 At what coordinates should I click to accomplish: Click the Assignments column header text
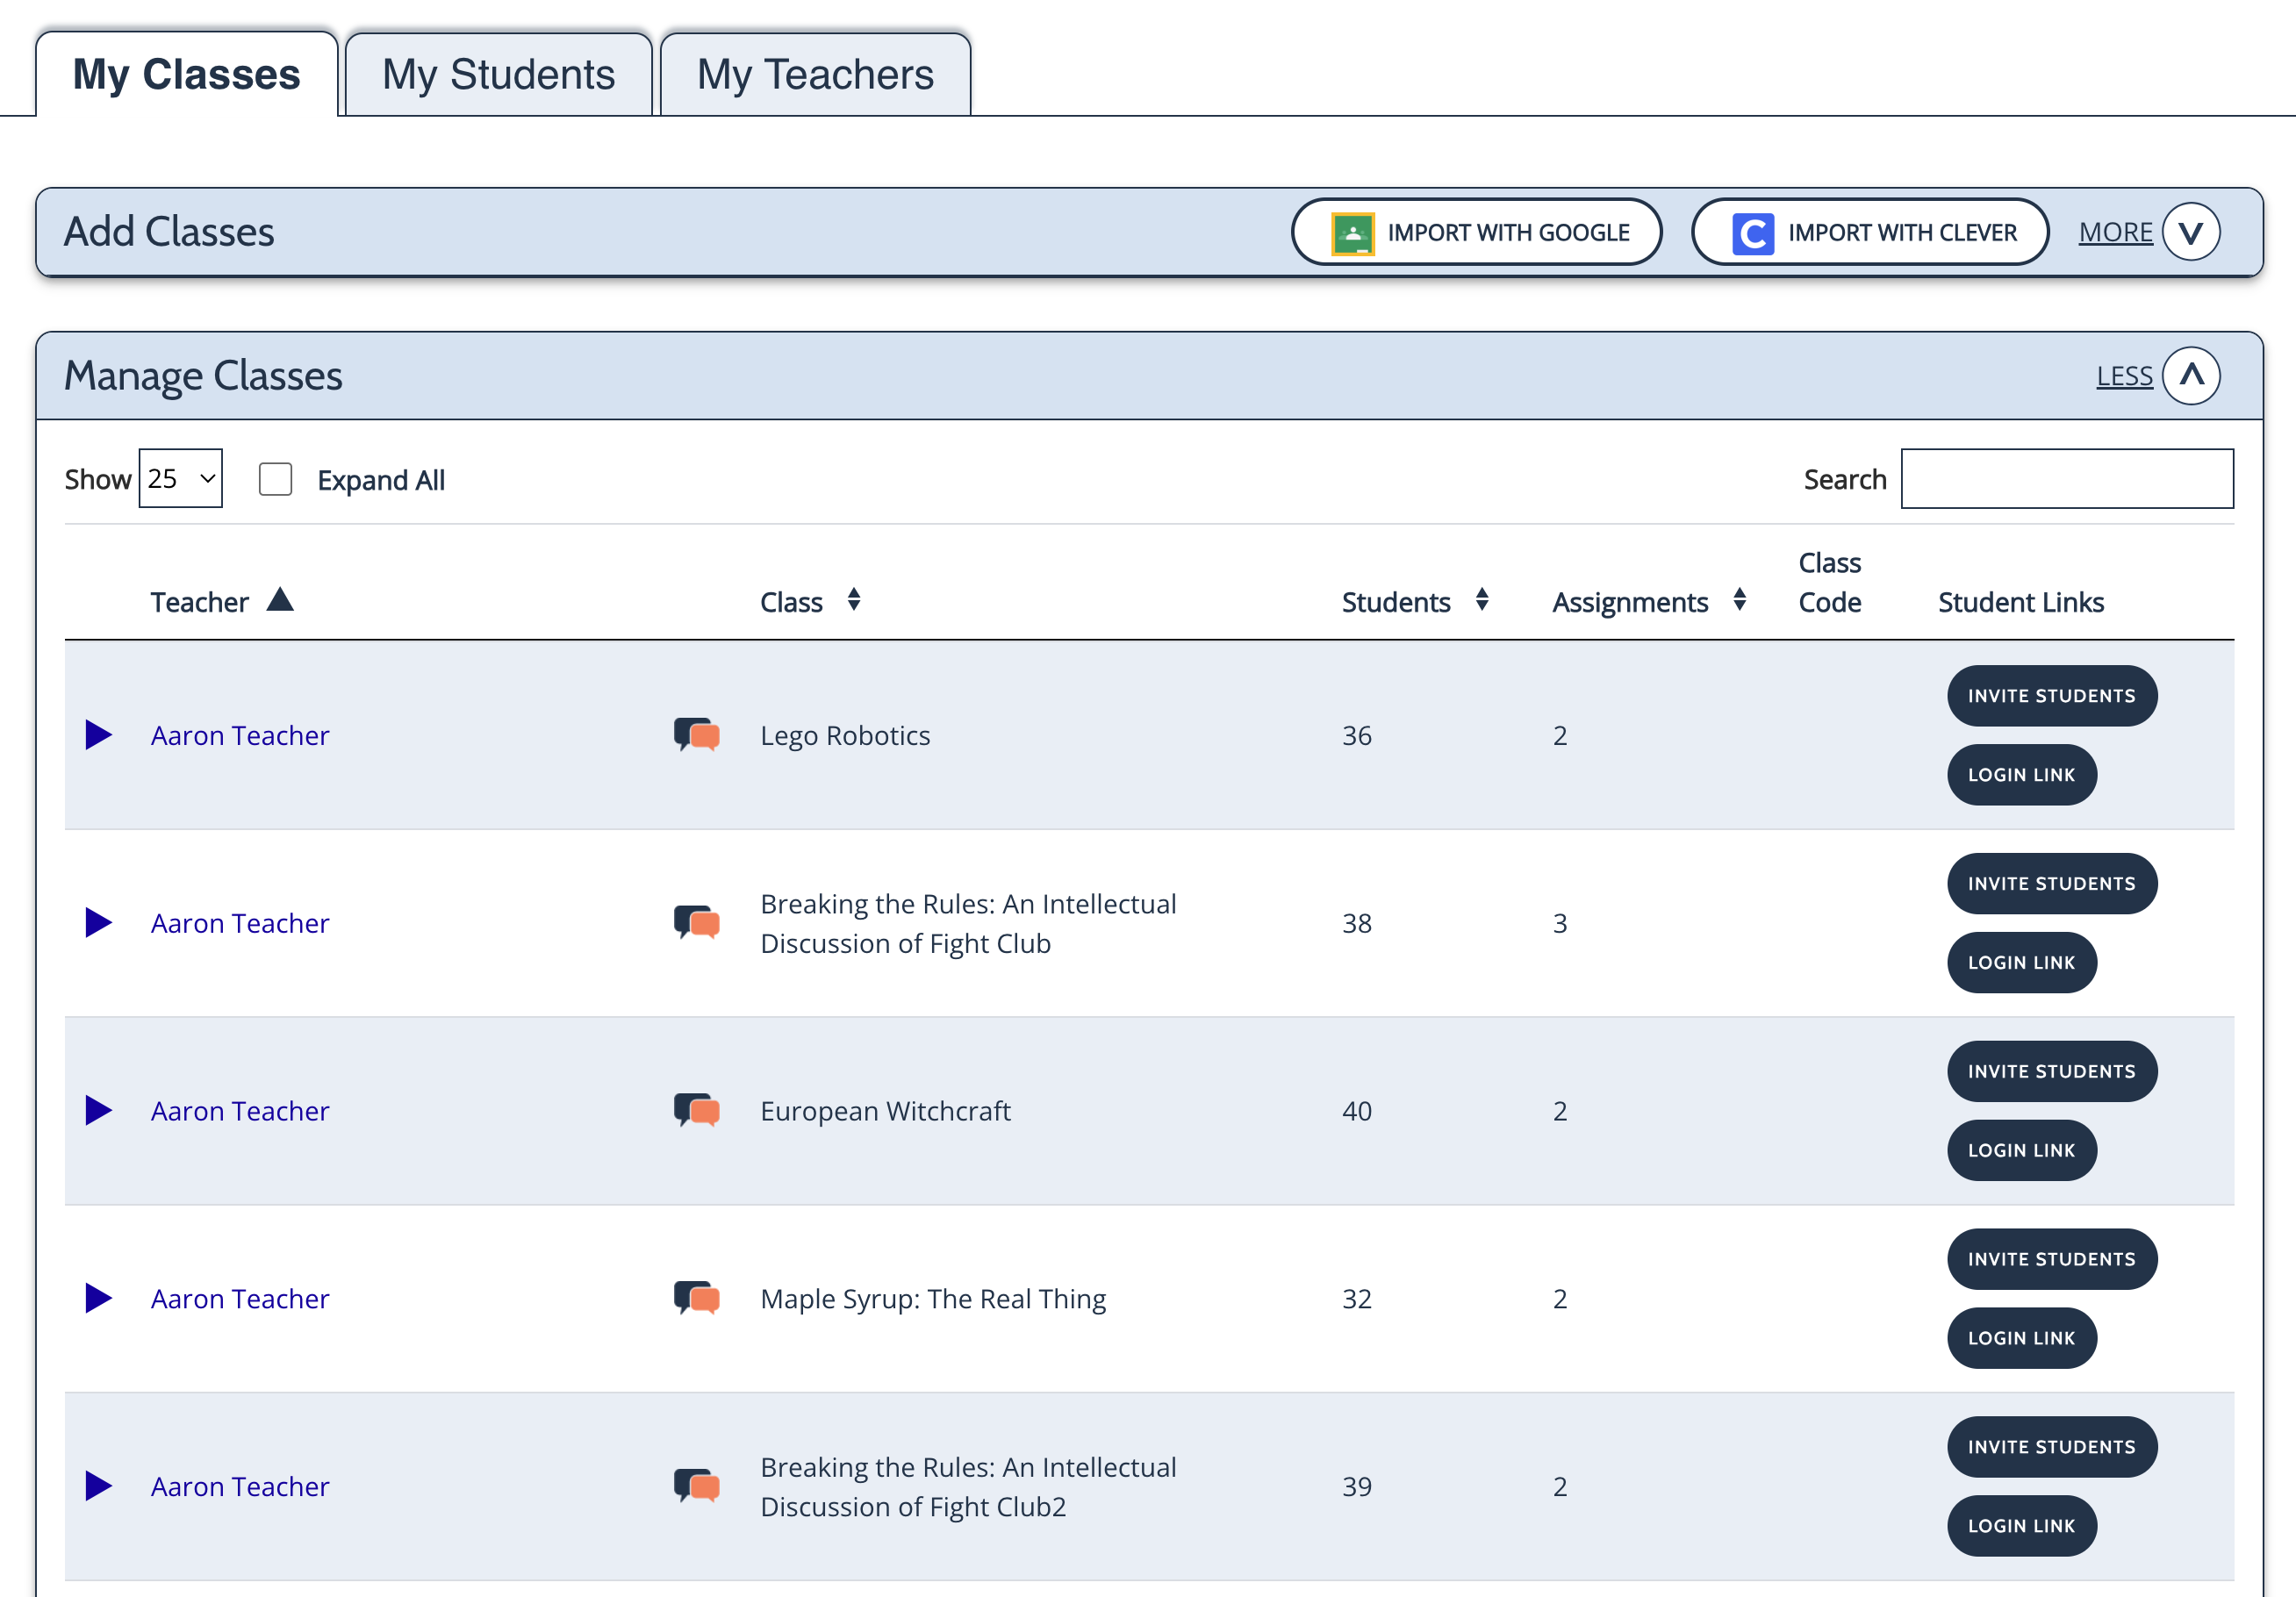click(x=1630, y=602)
